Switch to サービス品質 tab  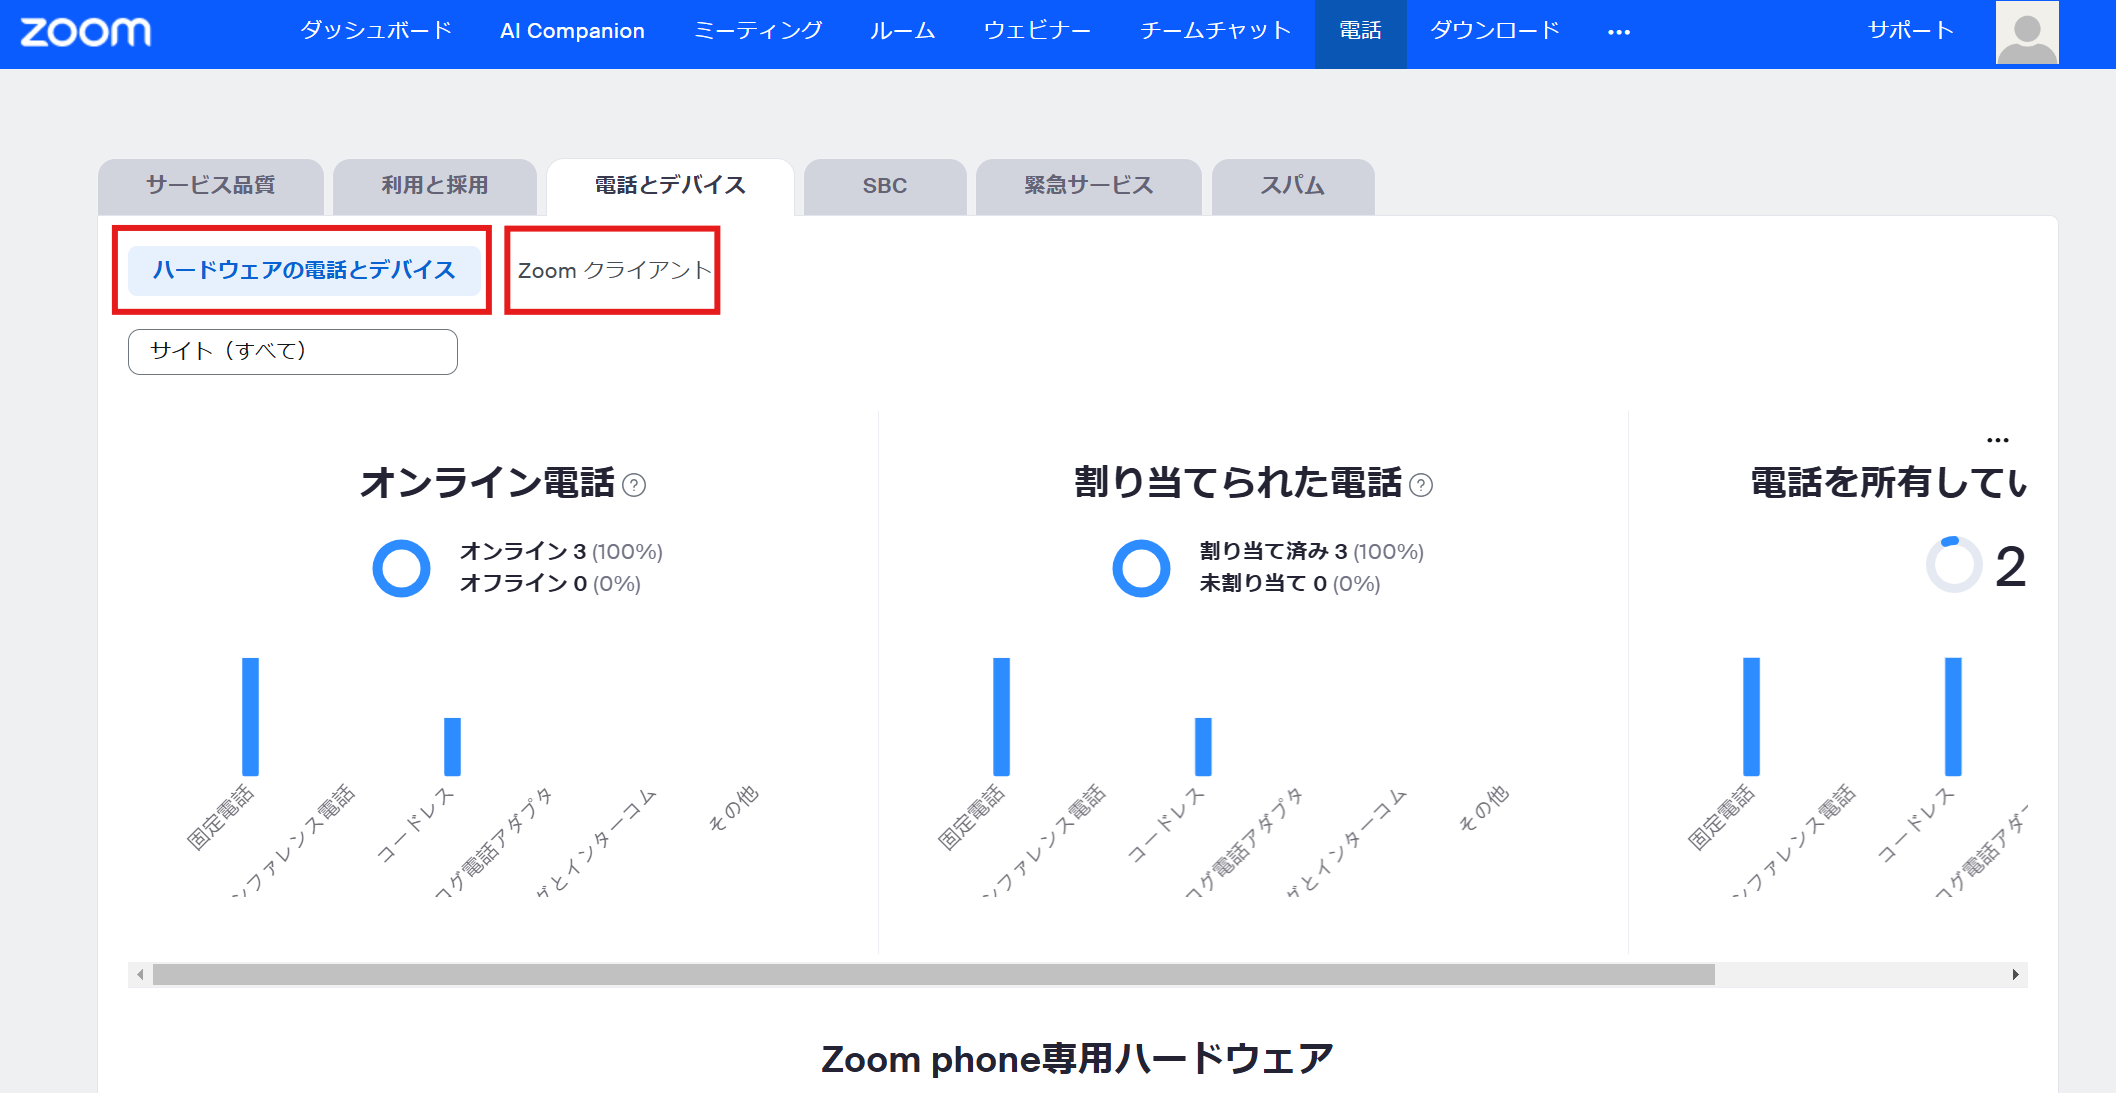coord(211,187)
